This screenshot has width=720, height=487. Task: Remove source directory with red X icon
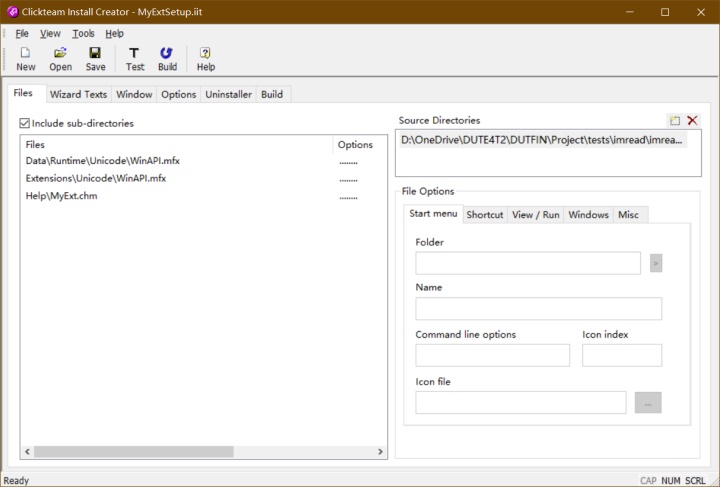click(692, 120)
